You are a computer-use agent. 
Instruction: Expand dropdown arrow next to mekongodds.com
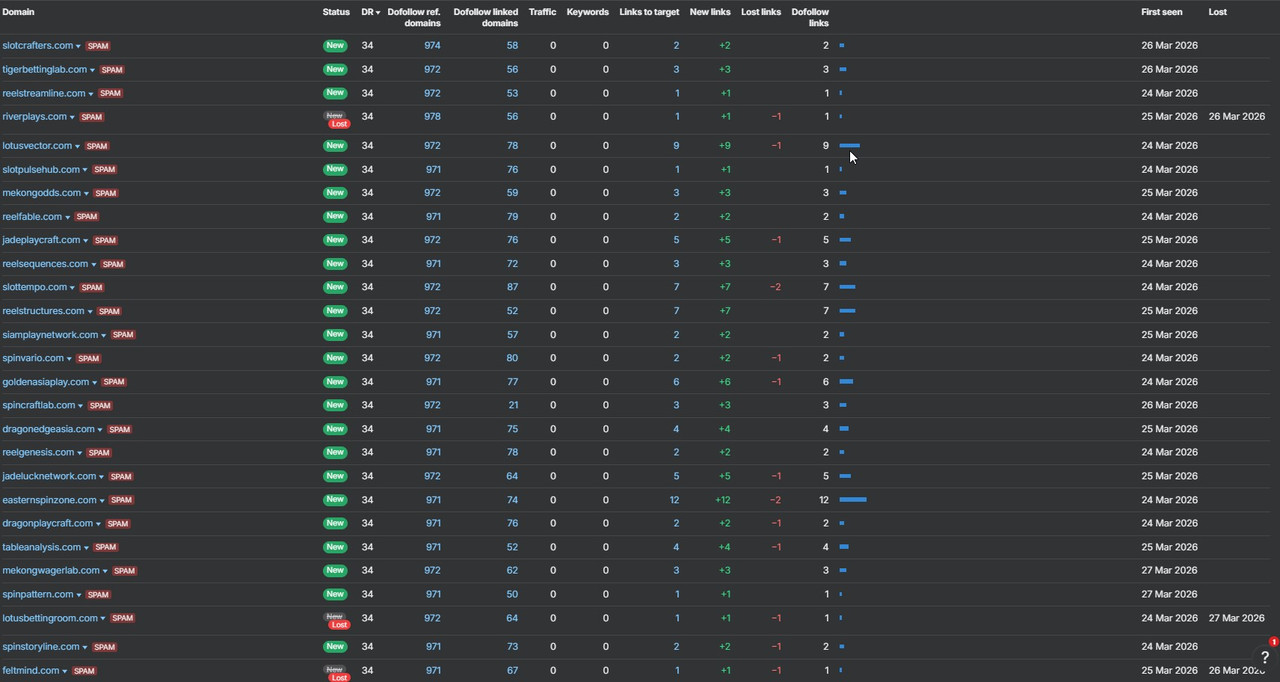point(87,193)
